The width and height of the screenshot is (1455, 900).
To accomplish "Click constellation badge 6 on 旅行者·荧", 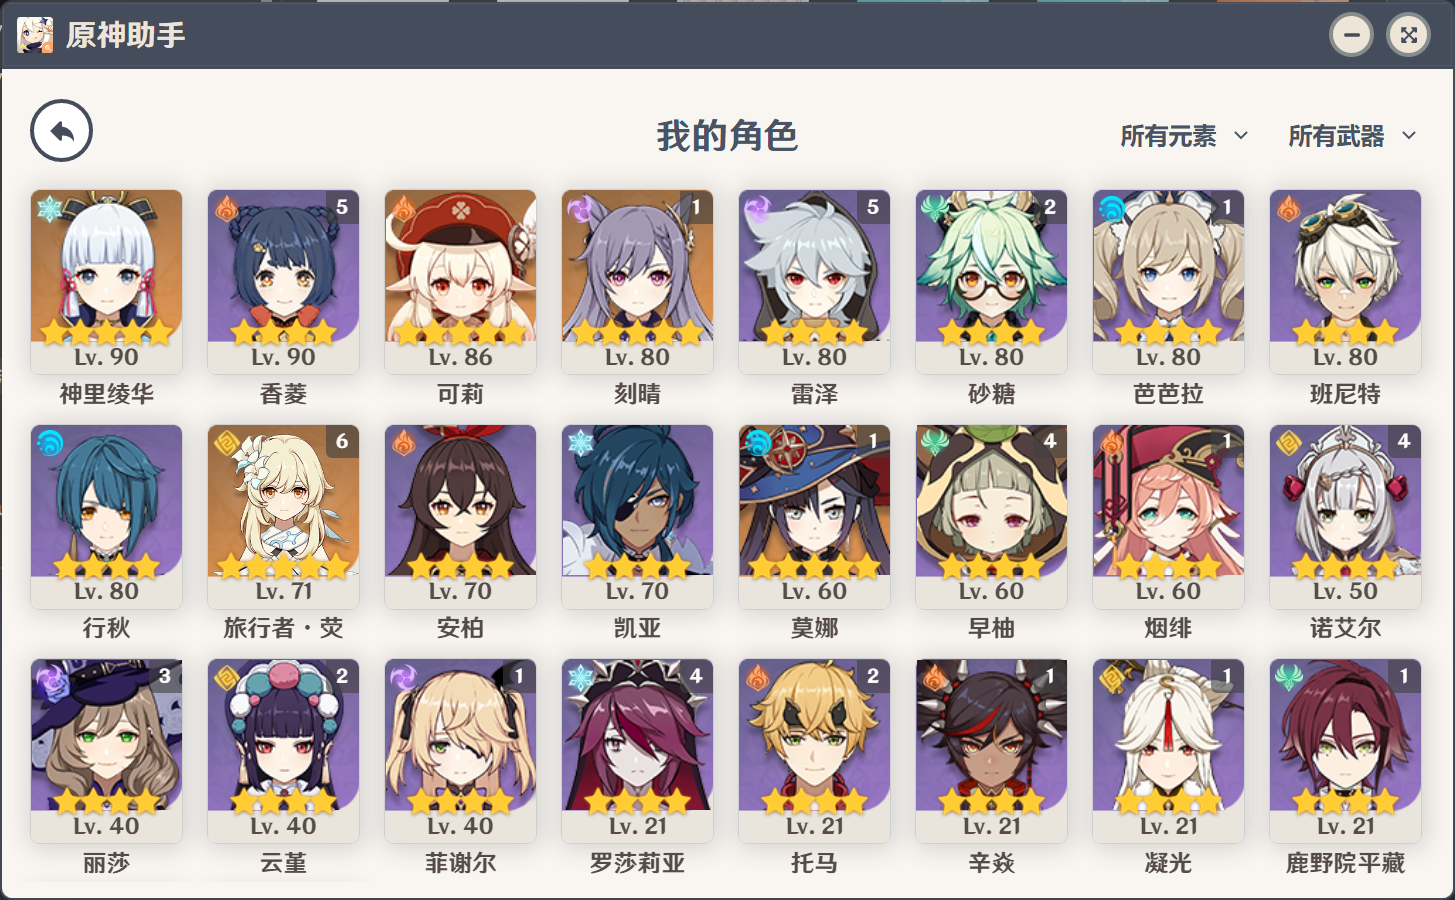I will [342, 441].
